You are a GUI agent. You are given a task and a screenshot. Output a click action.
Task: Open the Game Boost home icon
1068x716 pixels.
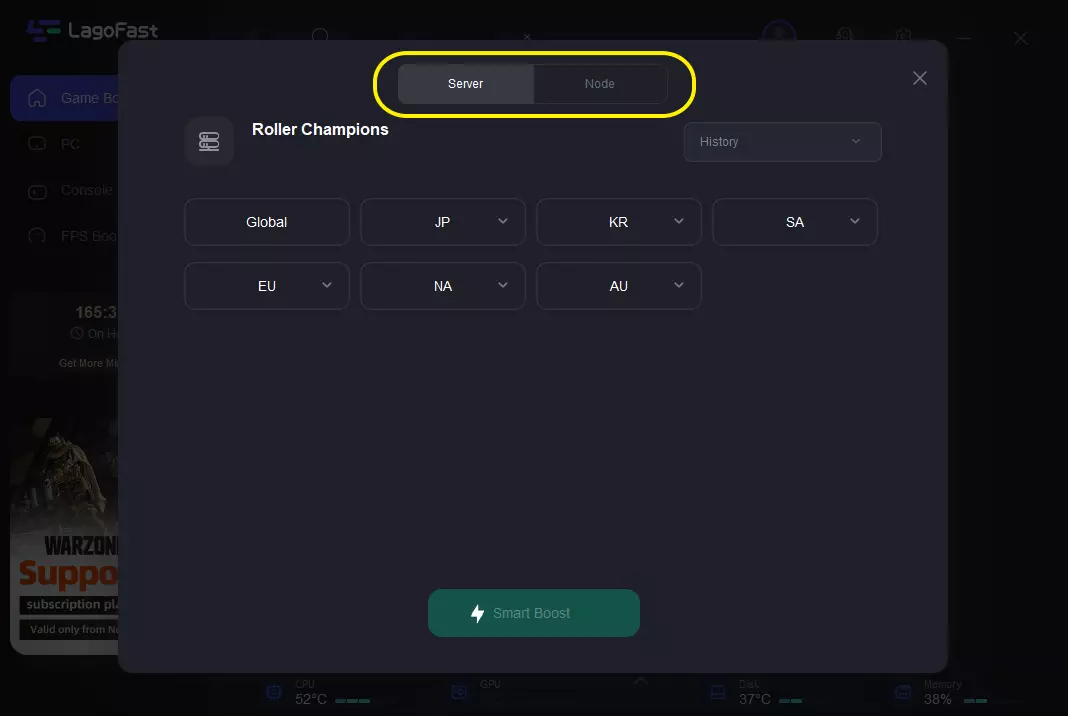tap(37, 98)
